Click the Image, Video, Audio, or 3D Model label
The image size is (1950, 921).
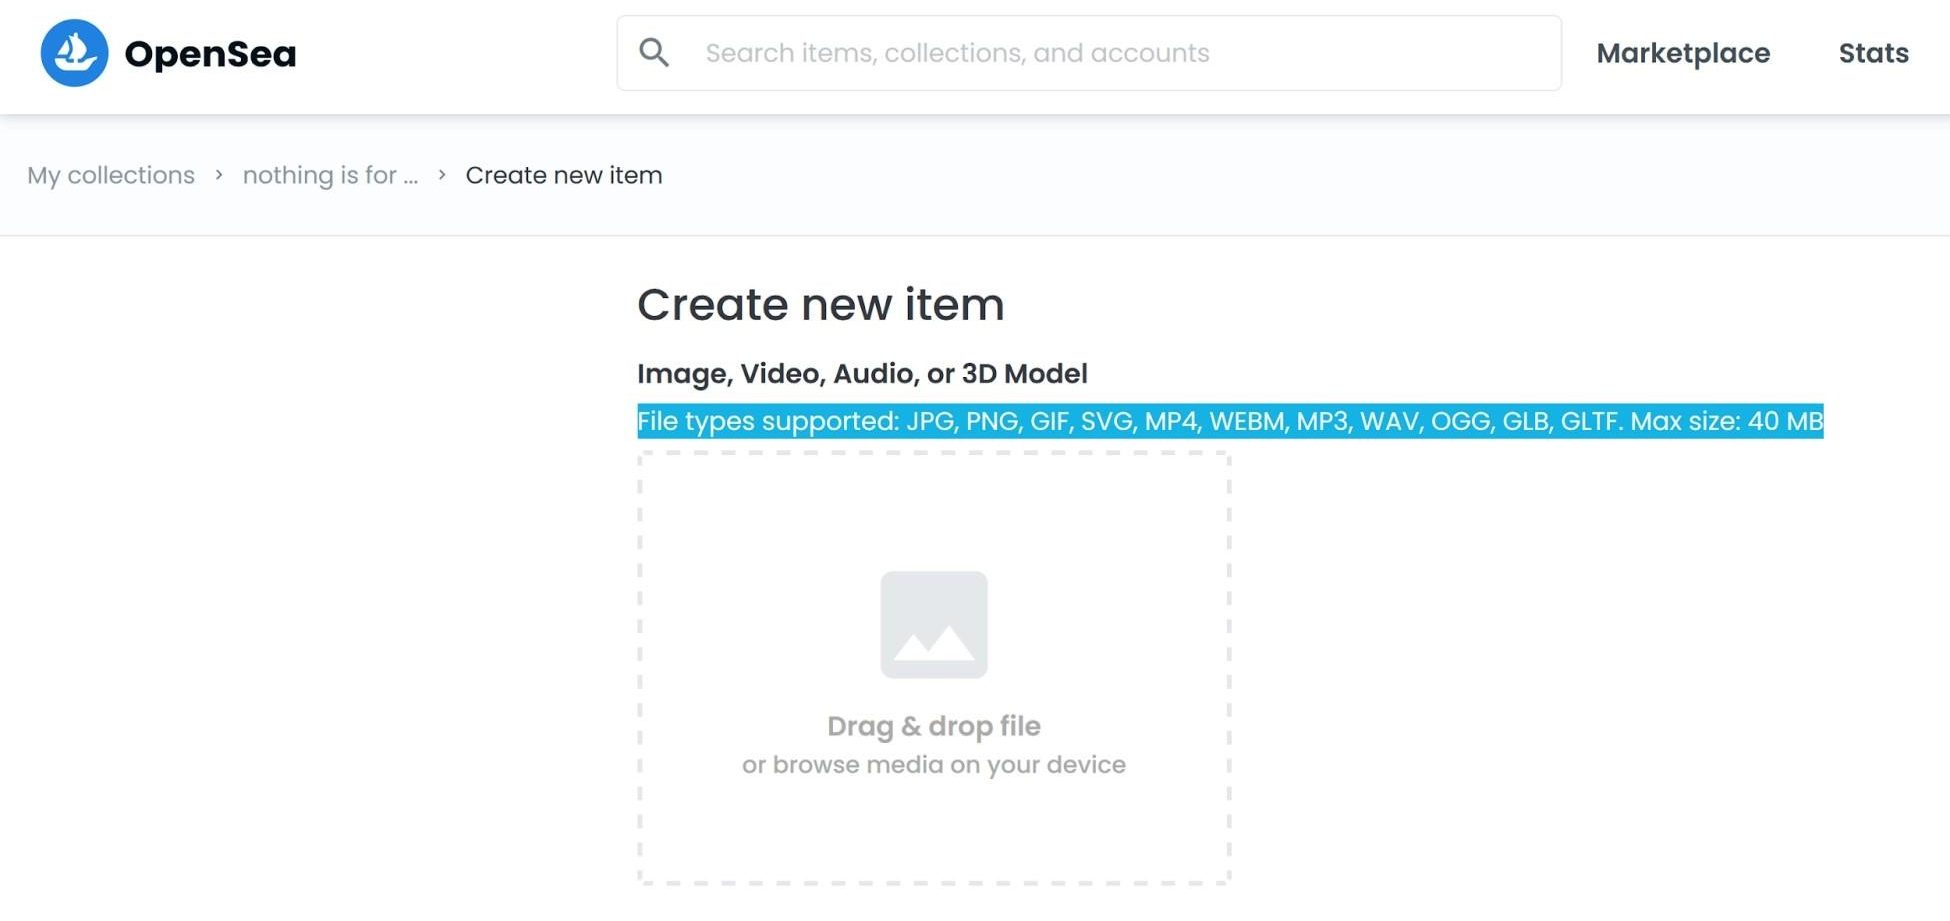862,373
